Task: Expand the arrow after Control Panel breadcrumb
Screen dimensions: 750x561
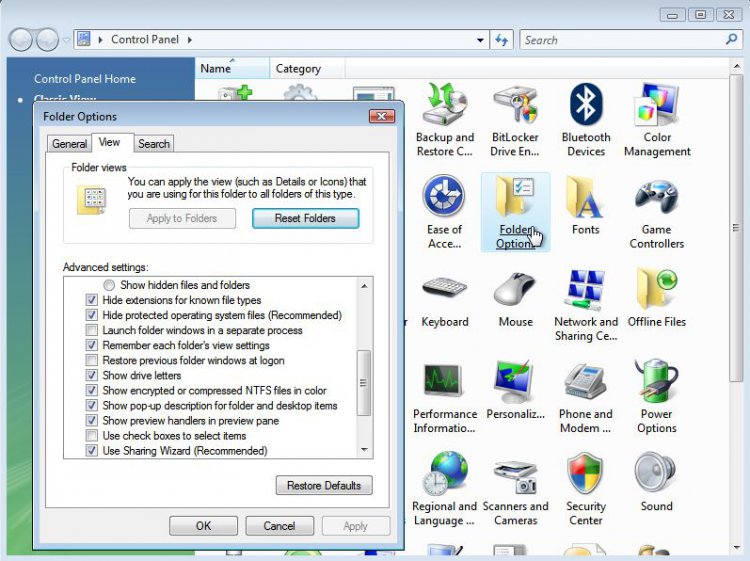Action: [190, 40]
